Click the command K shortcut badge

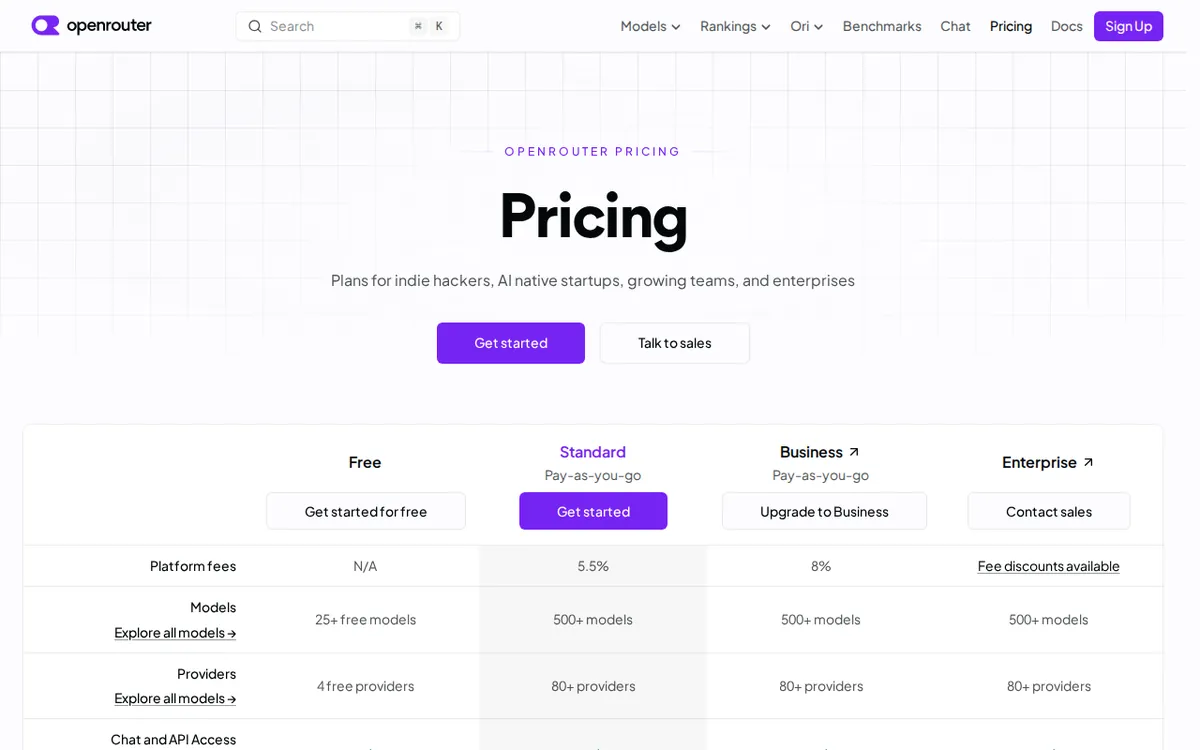point(429,26)
